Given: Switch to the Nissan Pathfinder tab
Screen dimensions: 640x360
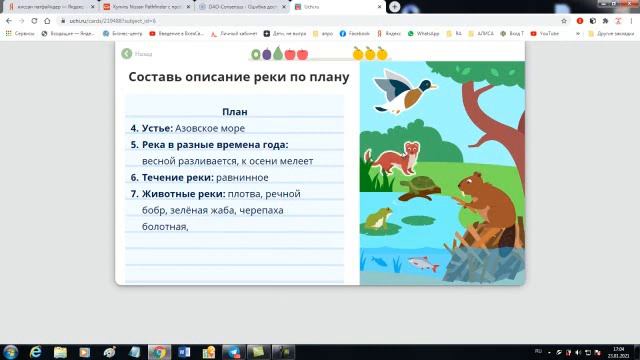Looking at the screenshot, I should (x=147, y=7).
